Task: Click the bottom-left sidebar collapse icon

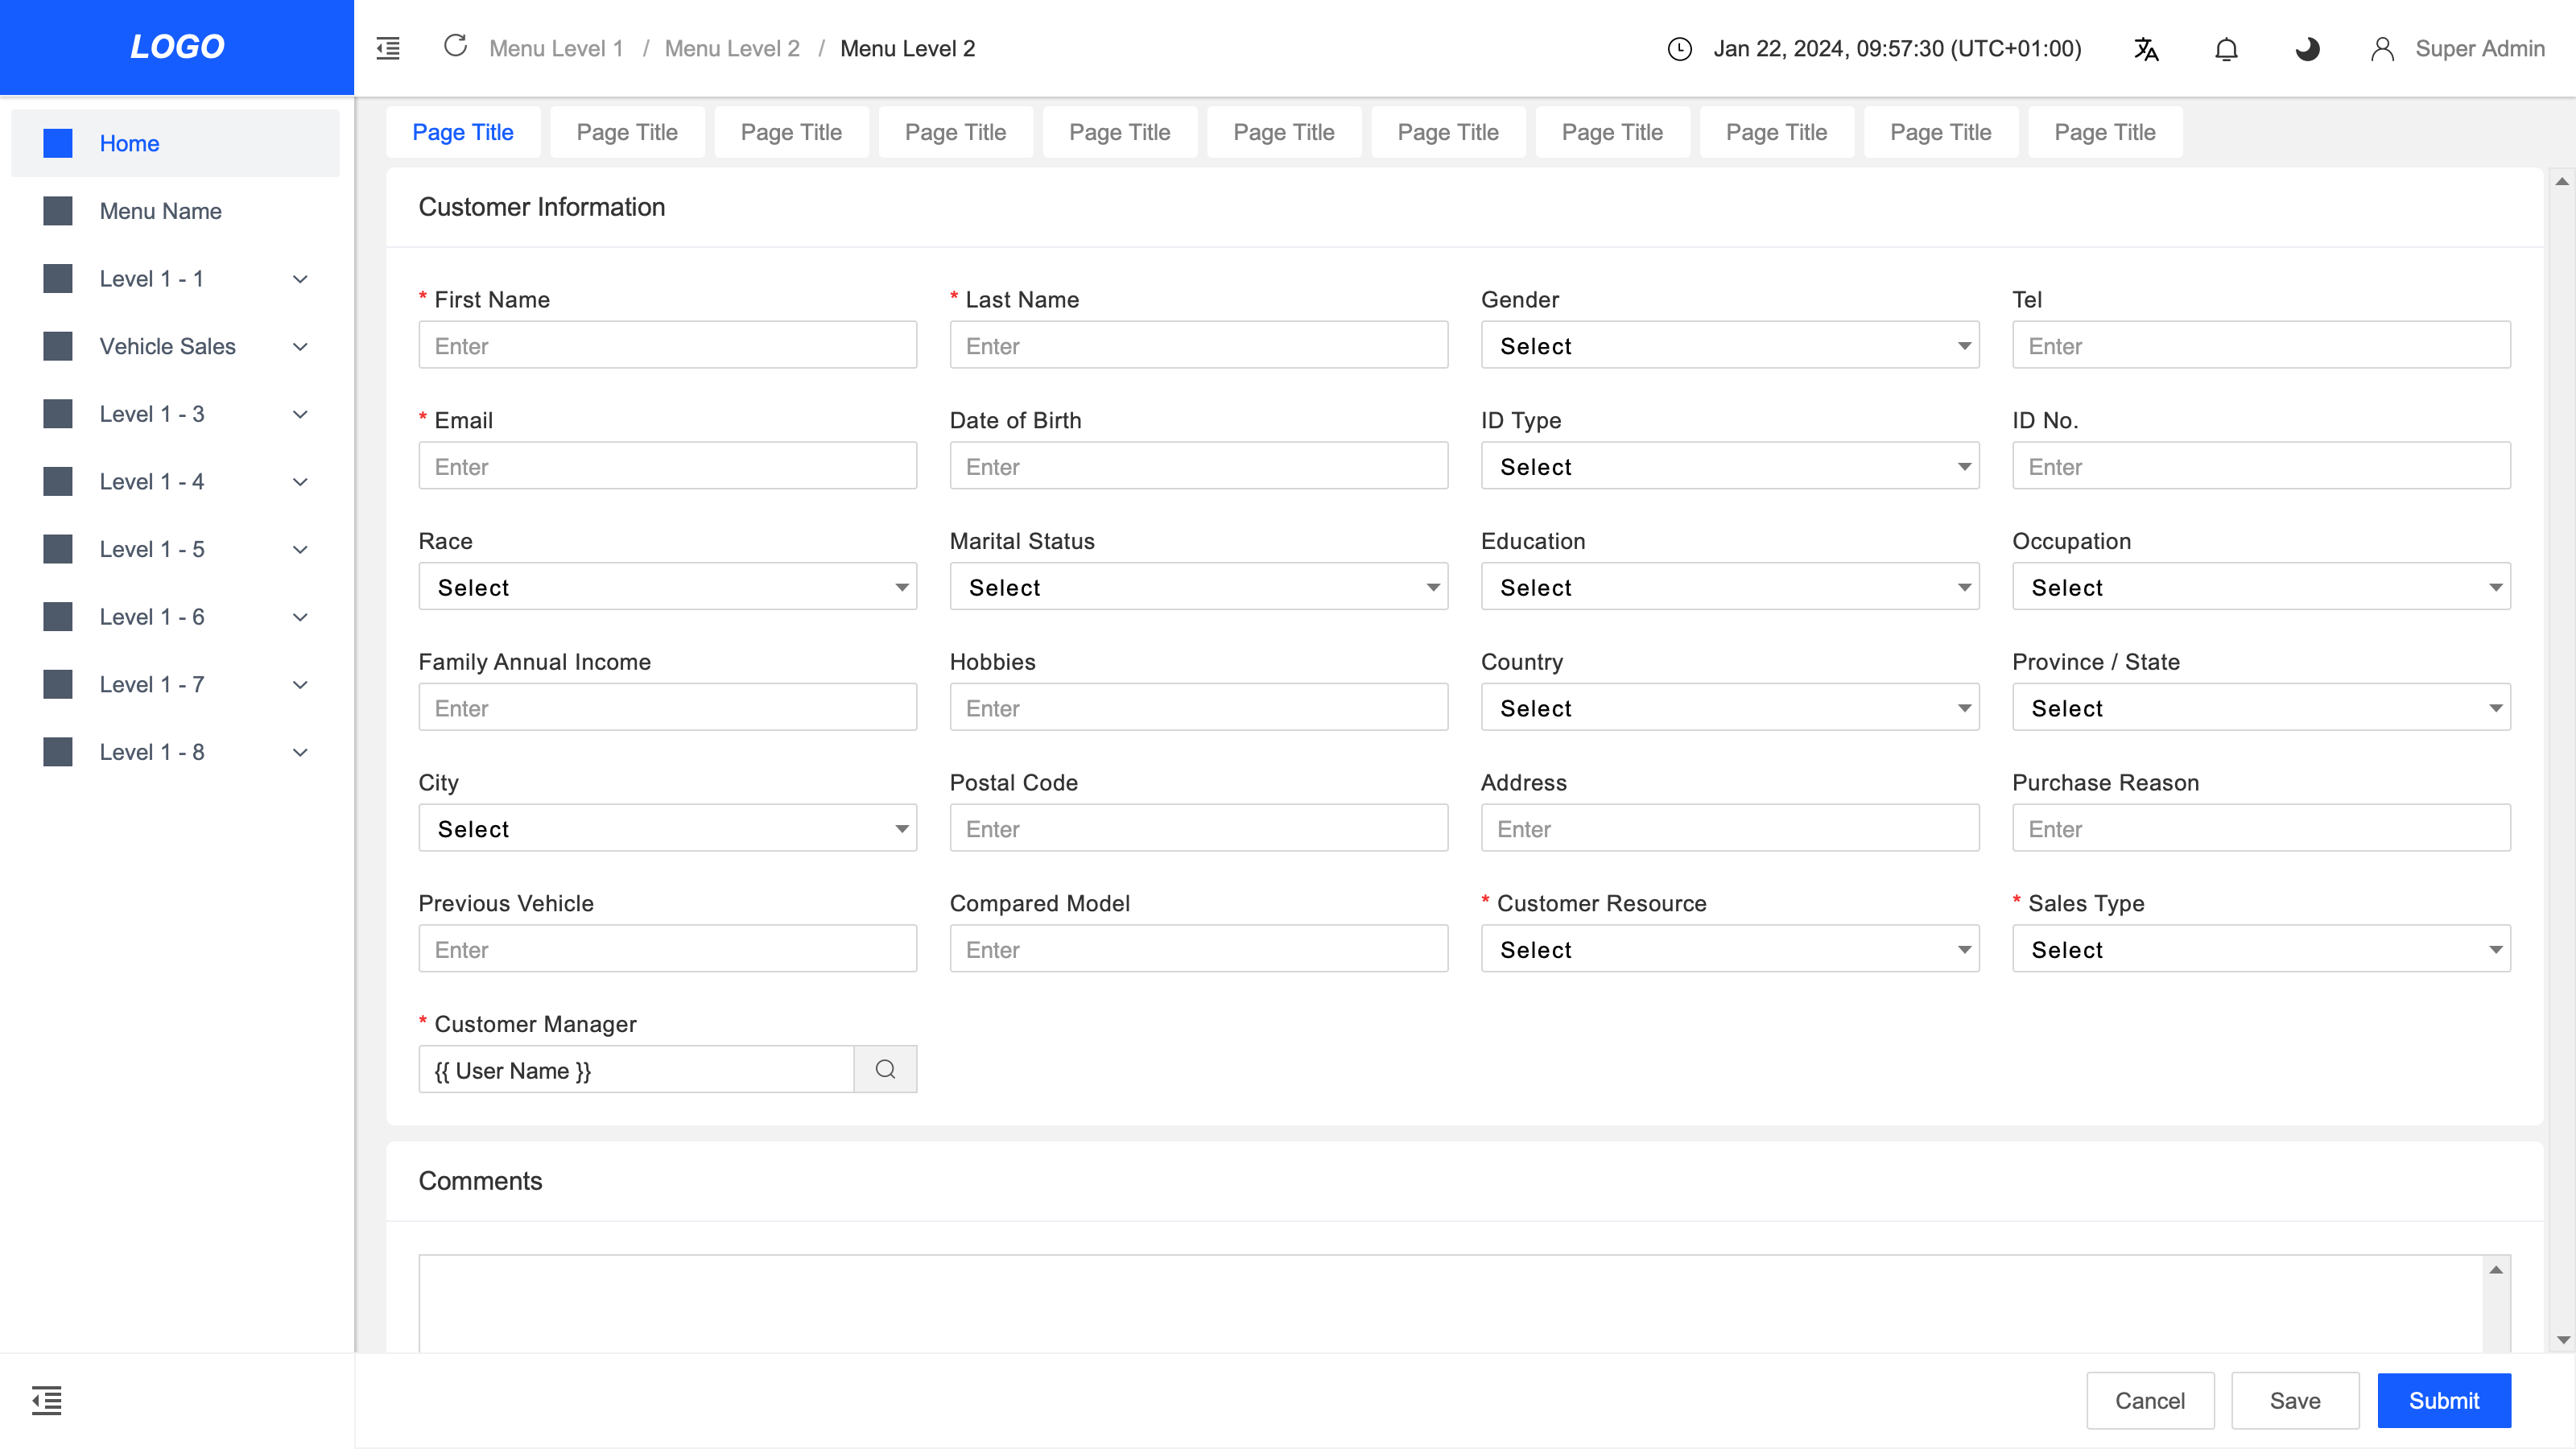Action: point(46,1400)
